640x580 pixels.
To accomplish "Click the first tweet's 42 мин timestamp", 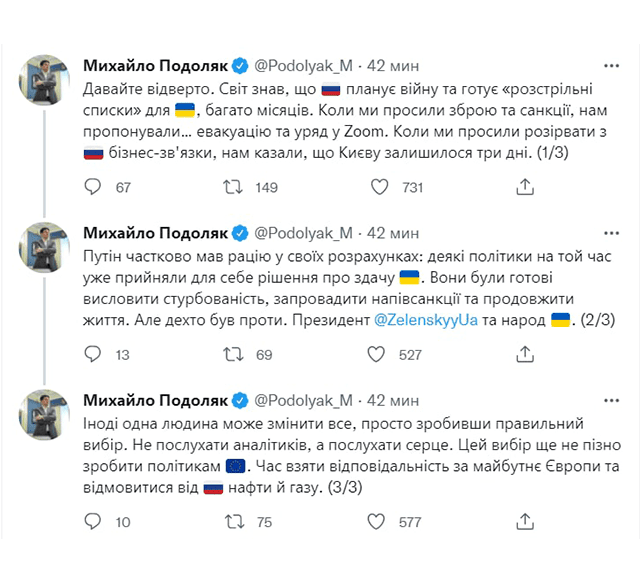I will coord(392,67).
